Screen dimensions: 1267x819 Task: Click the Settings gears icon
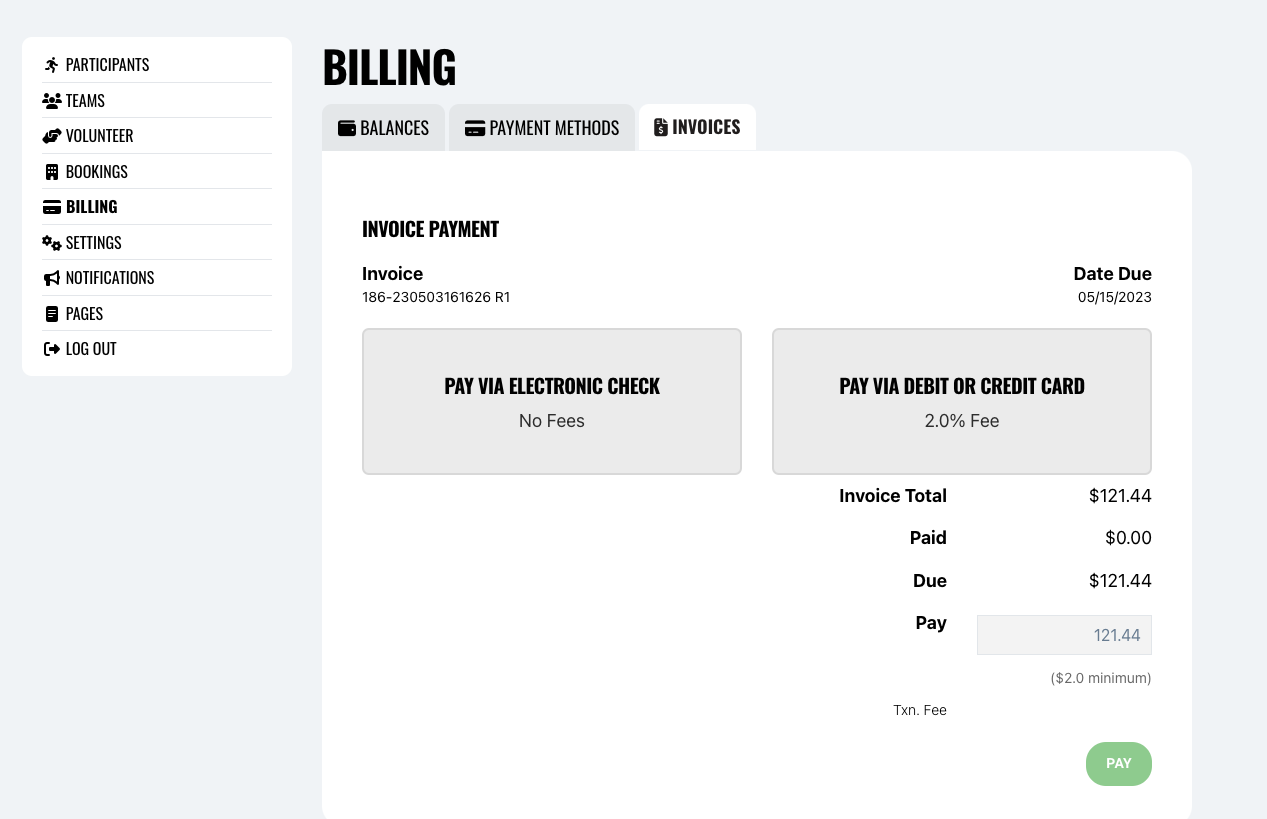[x=52, y=243]
